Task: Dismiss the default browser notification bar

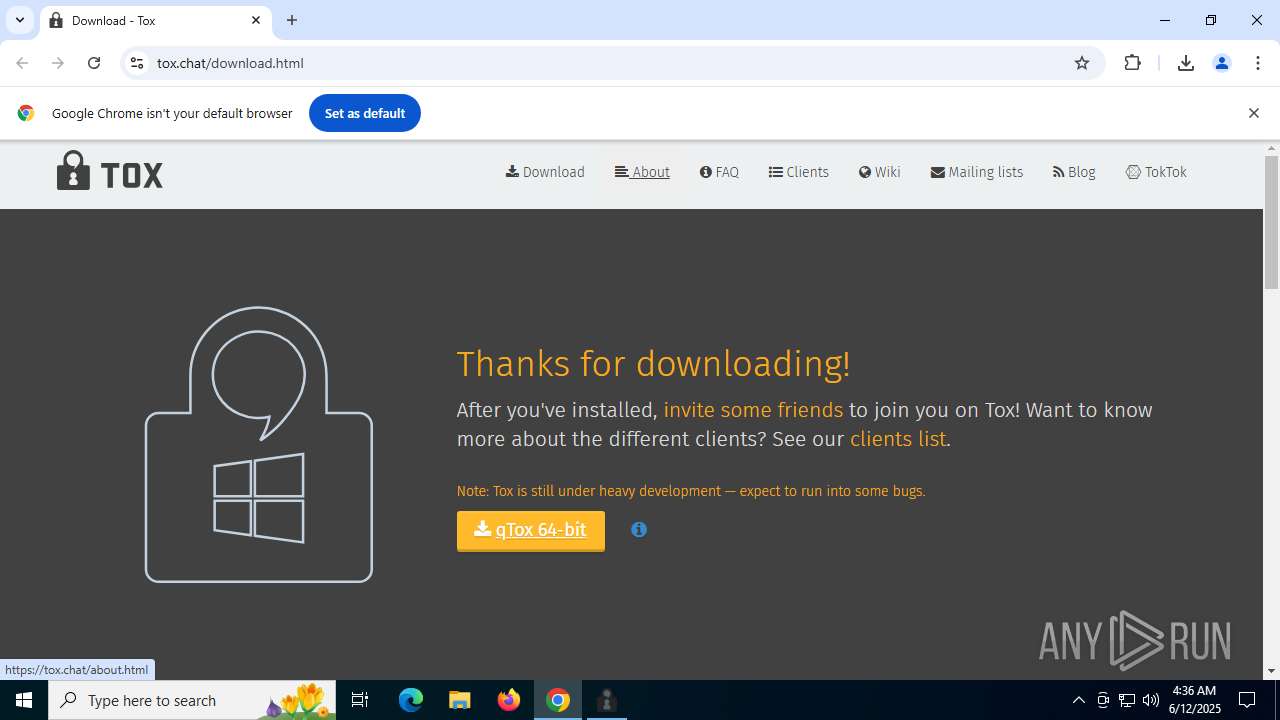Action: coord(1253,113)
